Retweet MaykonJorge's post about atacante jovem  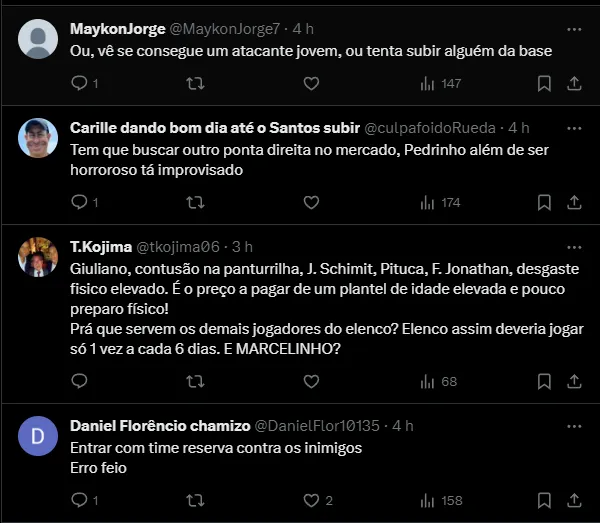[196, 84]
